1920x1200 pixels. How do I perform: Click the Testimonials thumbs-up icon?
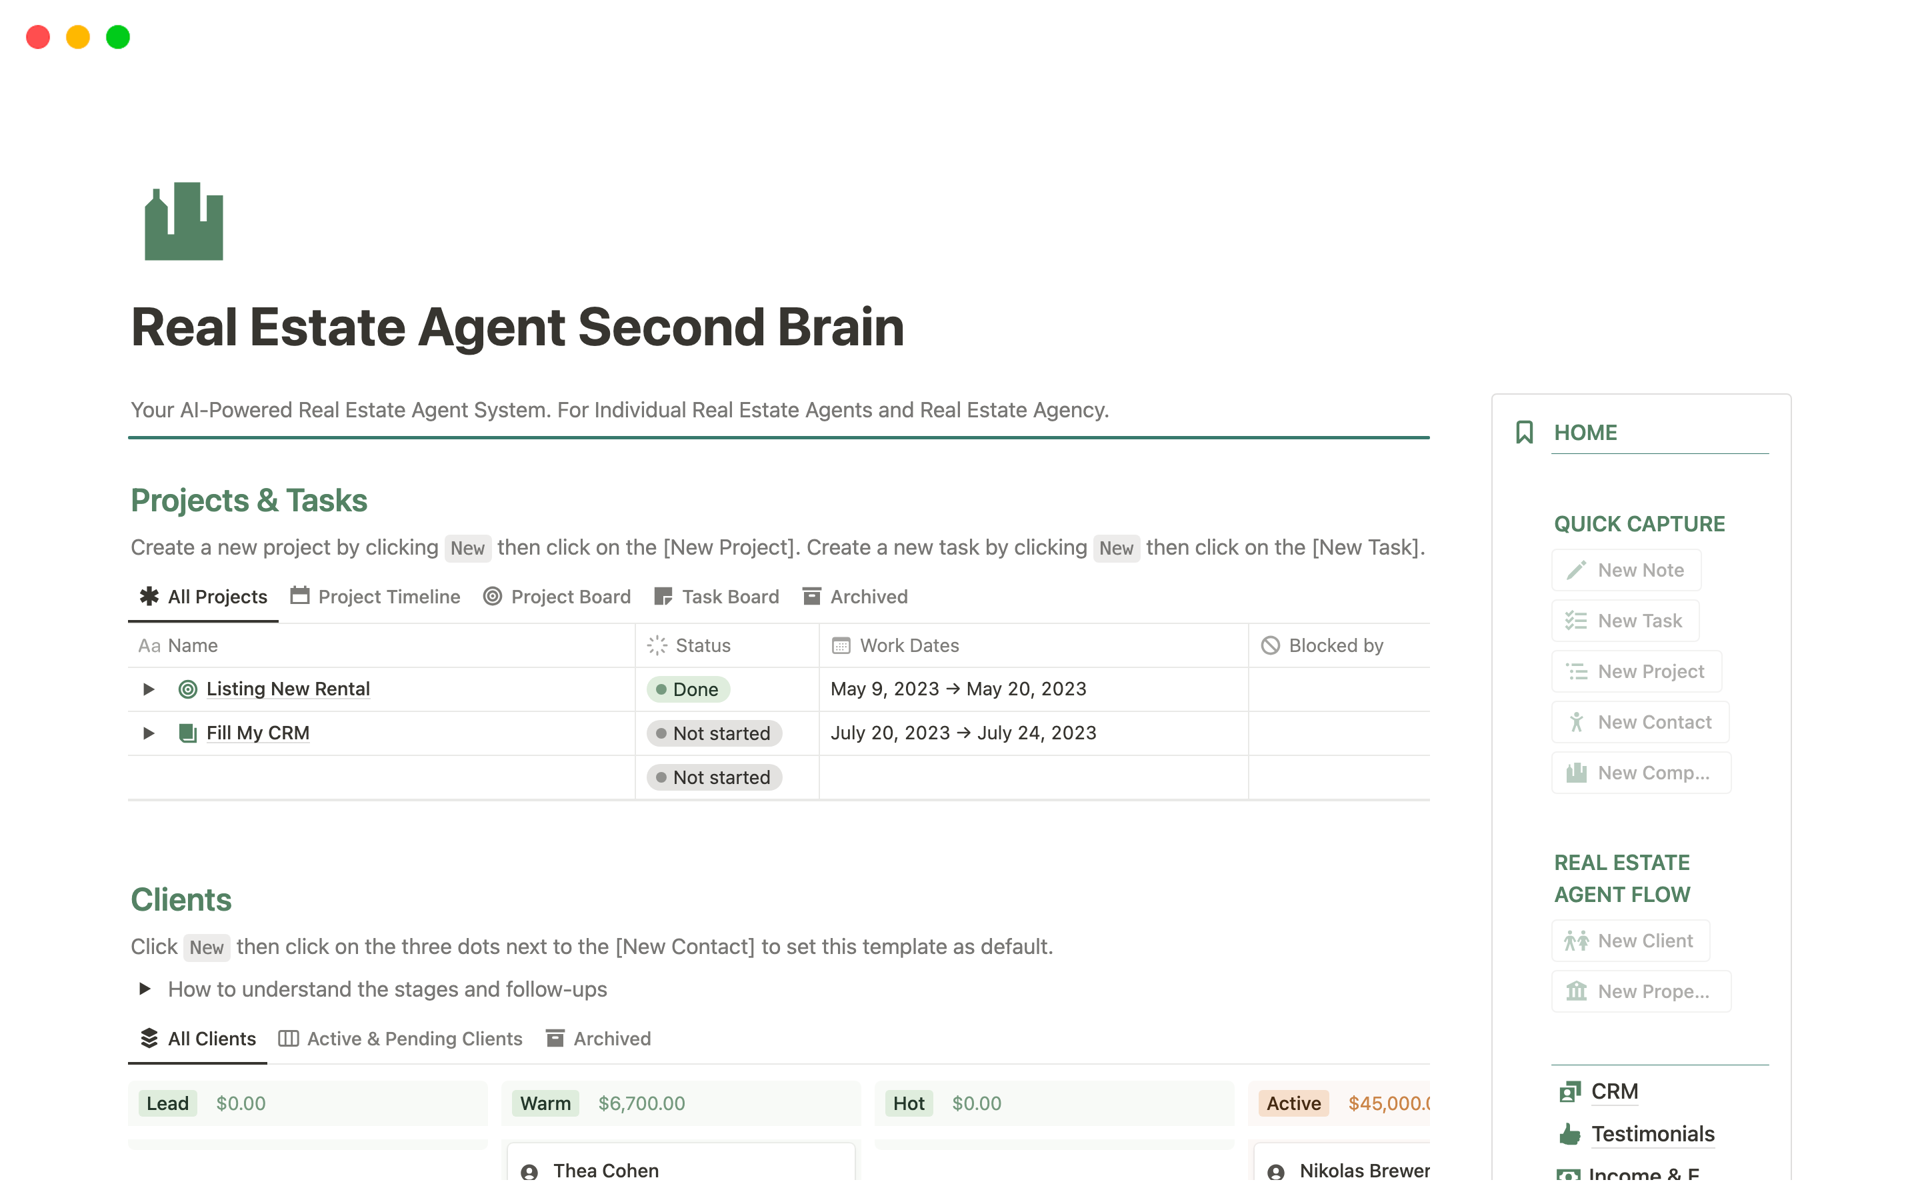(x=1569, y=1134)
